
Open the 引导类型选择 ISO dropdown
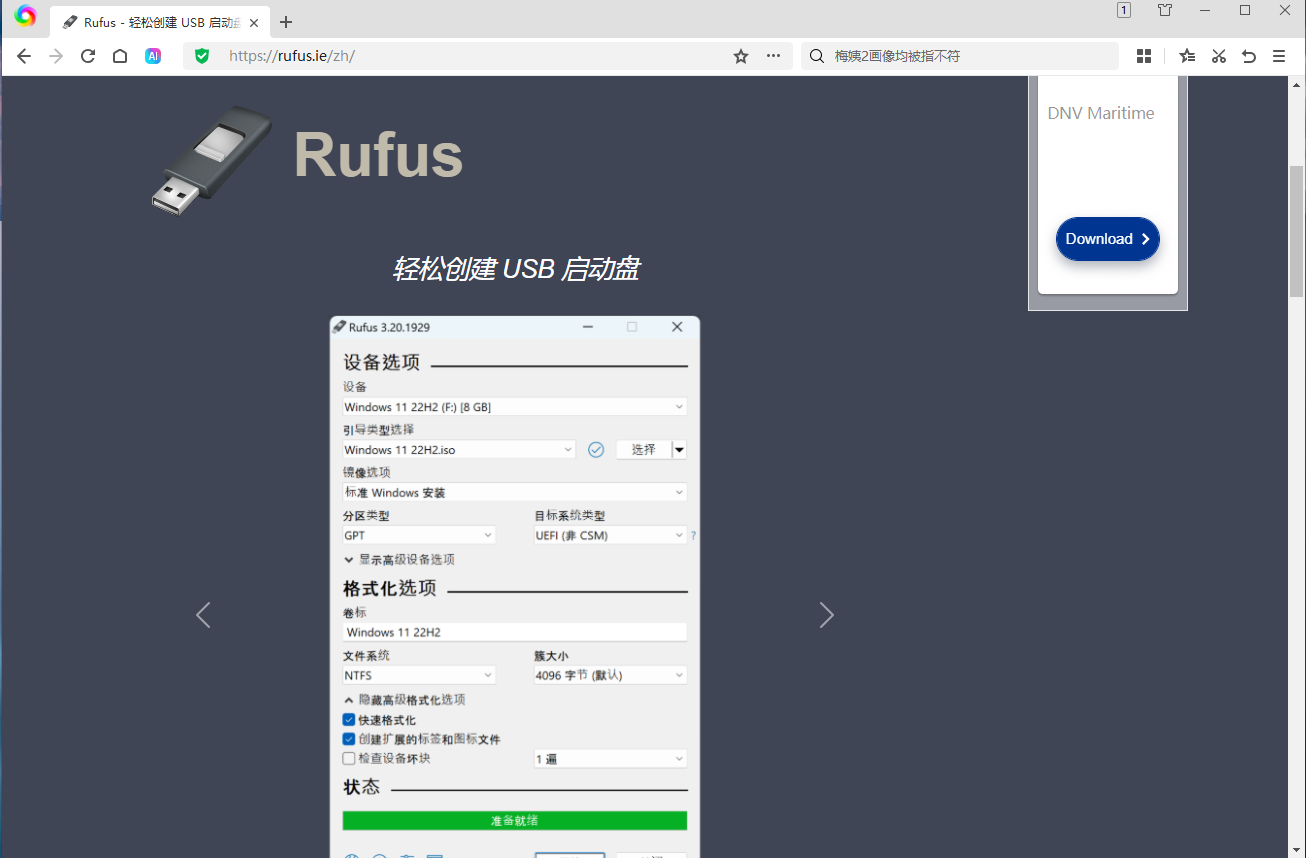click(459, 450)
